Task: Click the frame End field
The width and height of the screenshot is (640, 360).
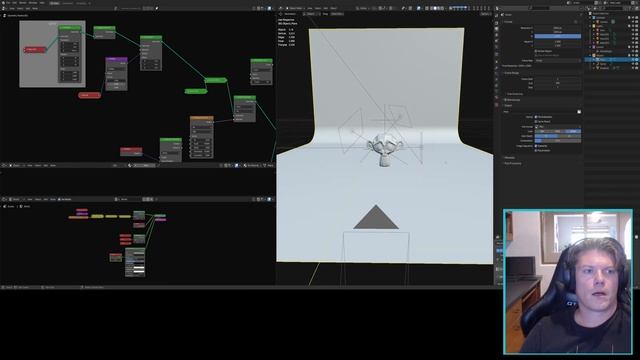Action: [558, 83]
